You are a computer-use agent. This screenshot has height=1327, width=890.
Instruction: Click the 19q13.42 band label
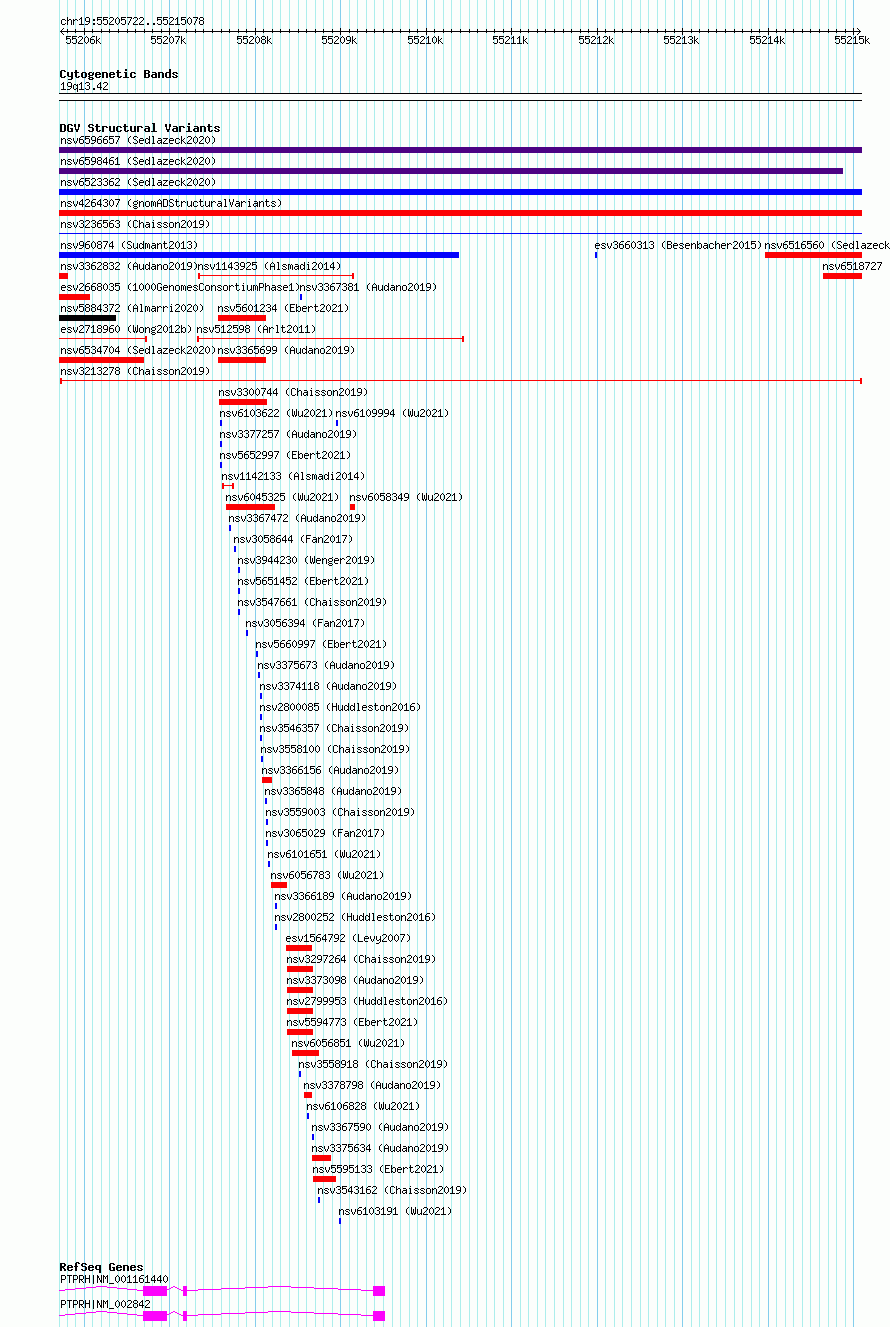[x=84, y=86]
